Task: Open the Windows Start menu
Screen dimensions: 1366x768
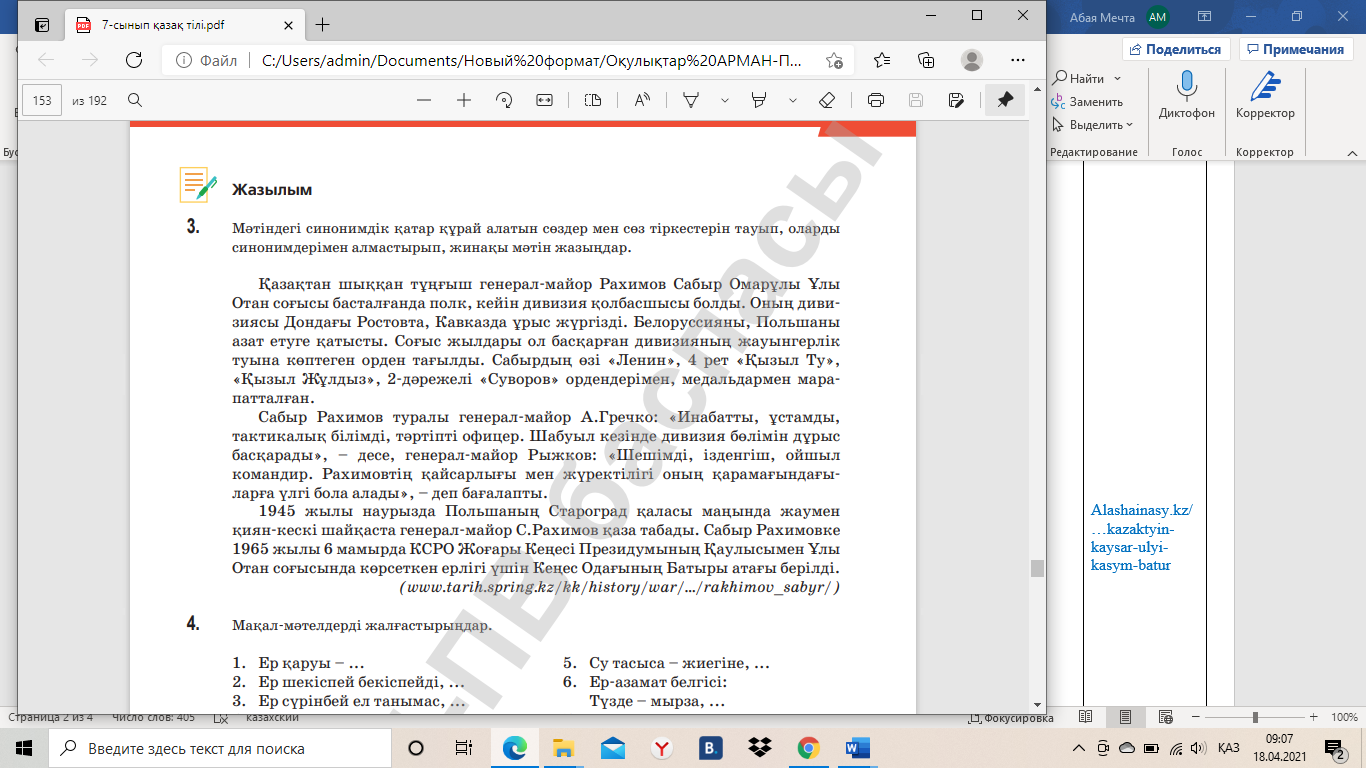Action: [24, 748]
